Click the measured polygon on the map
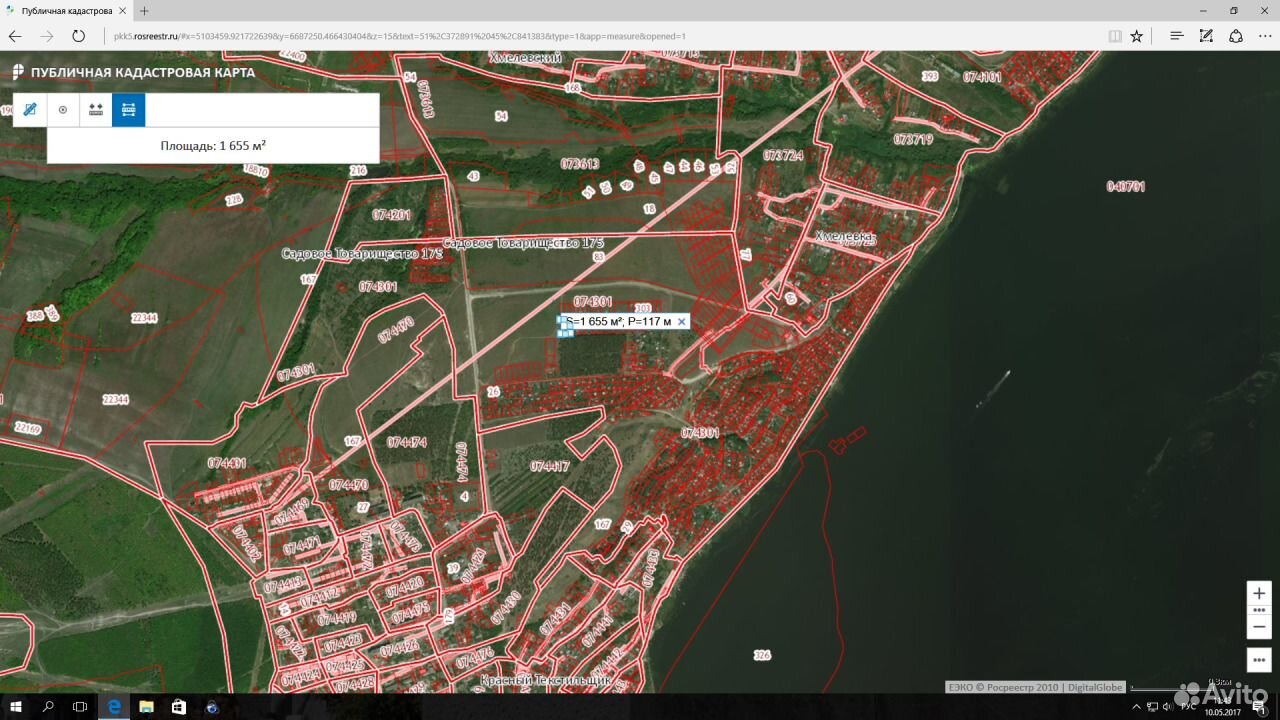Screen dimensions: 1280x720 [565, 329]
